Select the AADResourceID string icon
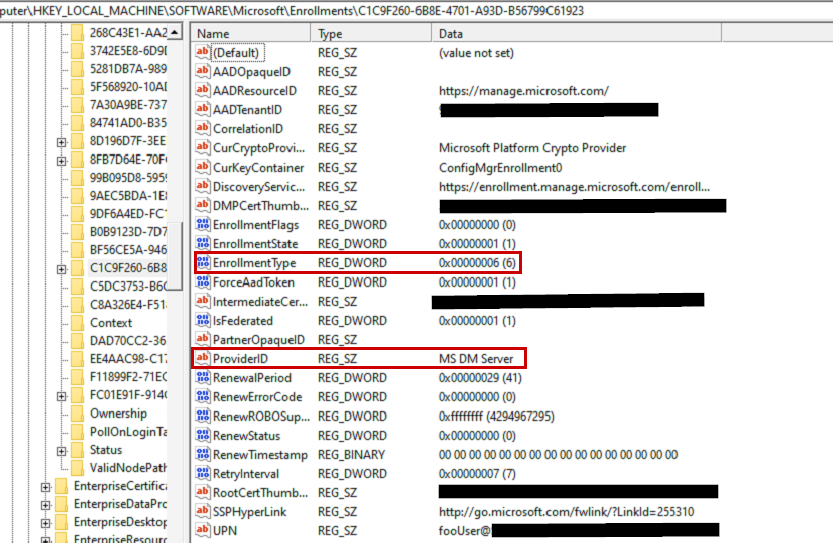 tap(201, 91)
